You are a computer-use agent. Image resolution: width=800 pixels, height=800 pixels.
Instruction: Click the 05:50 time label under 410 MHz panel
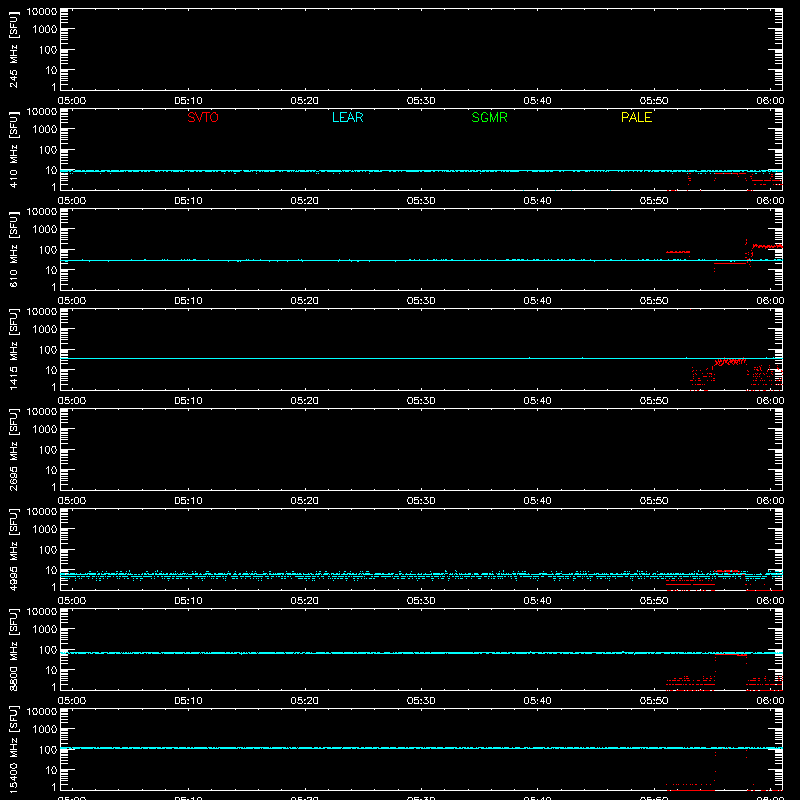654,201
